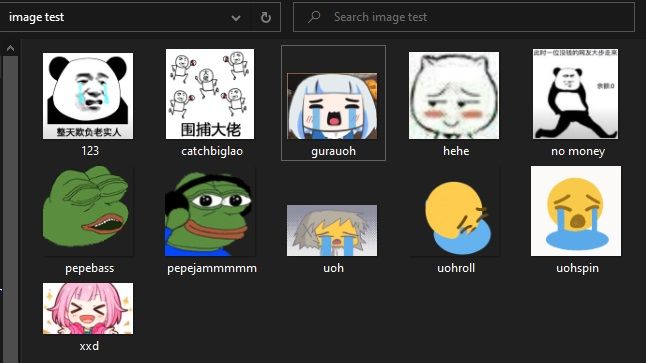The width and height of the screenshot is (646, 363).
Task: Select the hehe cat face thumbnail
Action: pos(454,95)
